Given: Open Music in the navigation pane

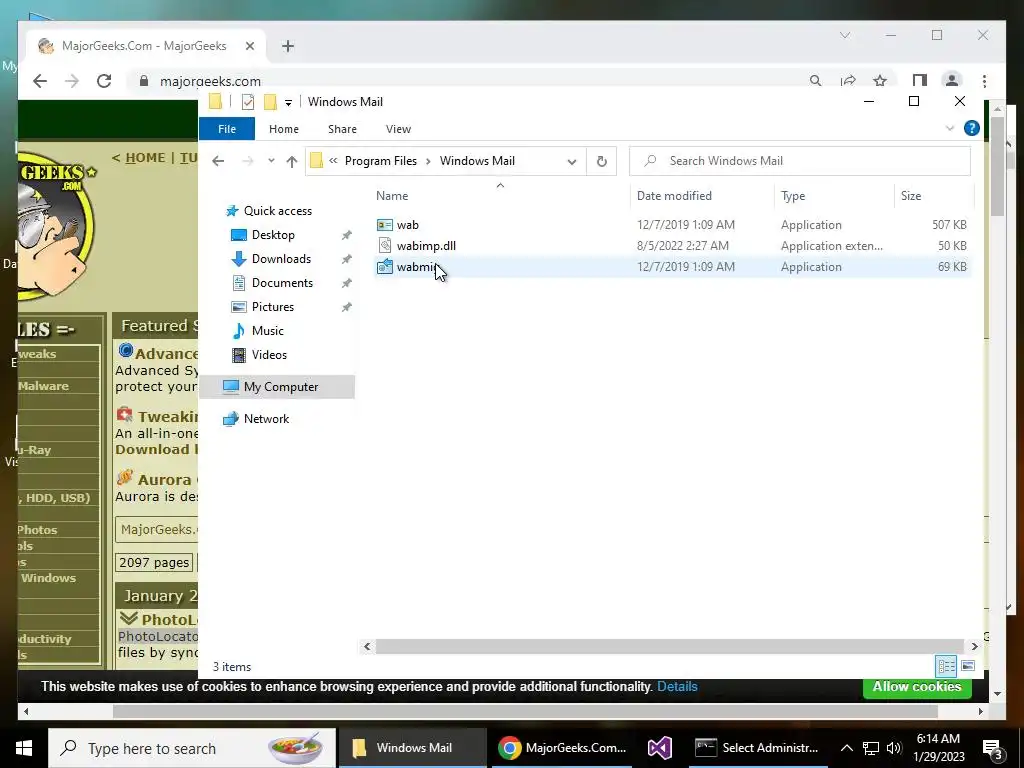Looking at the screenshot, I should pos(268,331).
